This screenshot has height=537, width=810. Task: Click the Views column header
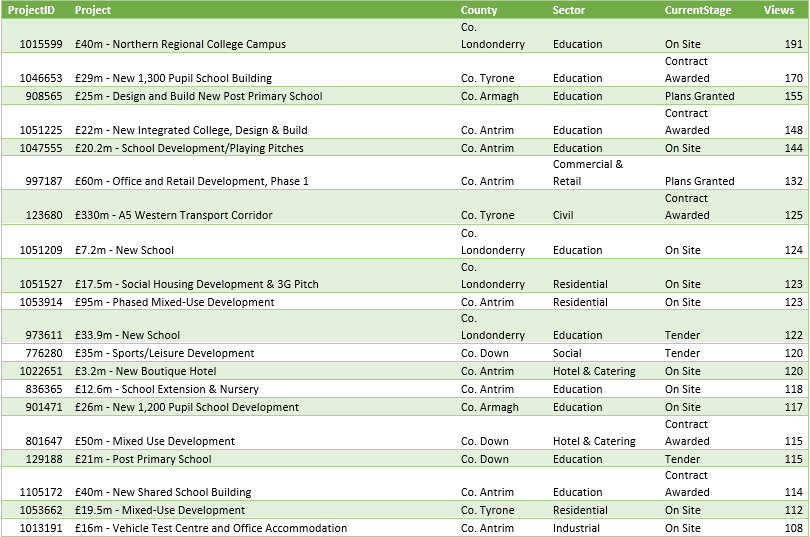(779, 10)
